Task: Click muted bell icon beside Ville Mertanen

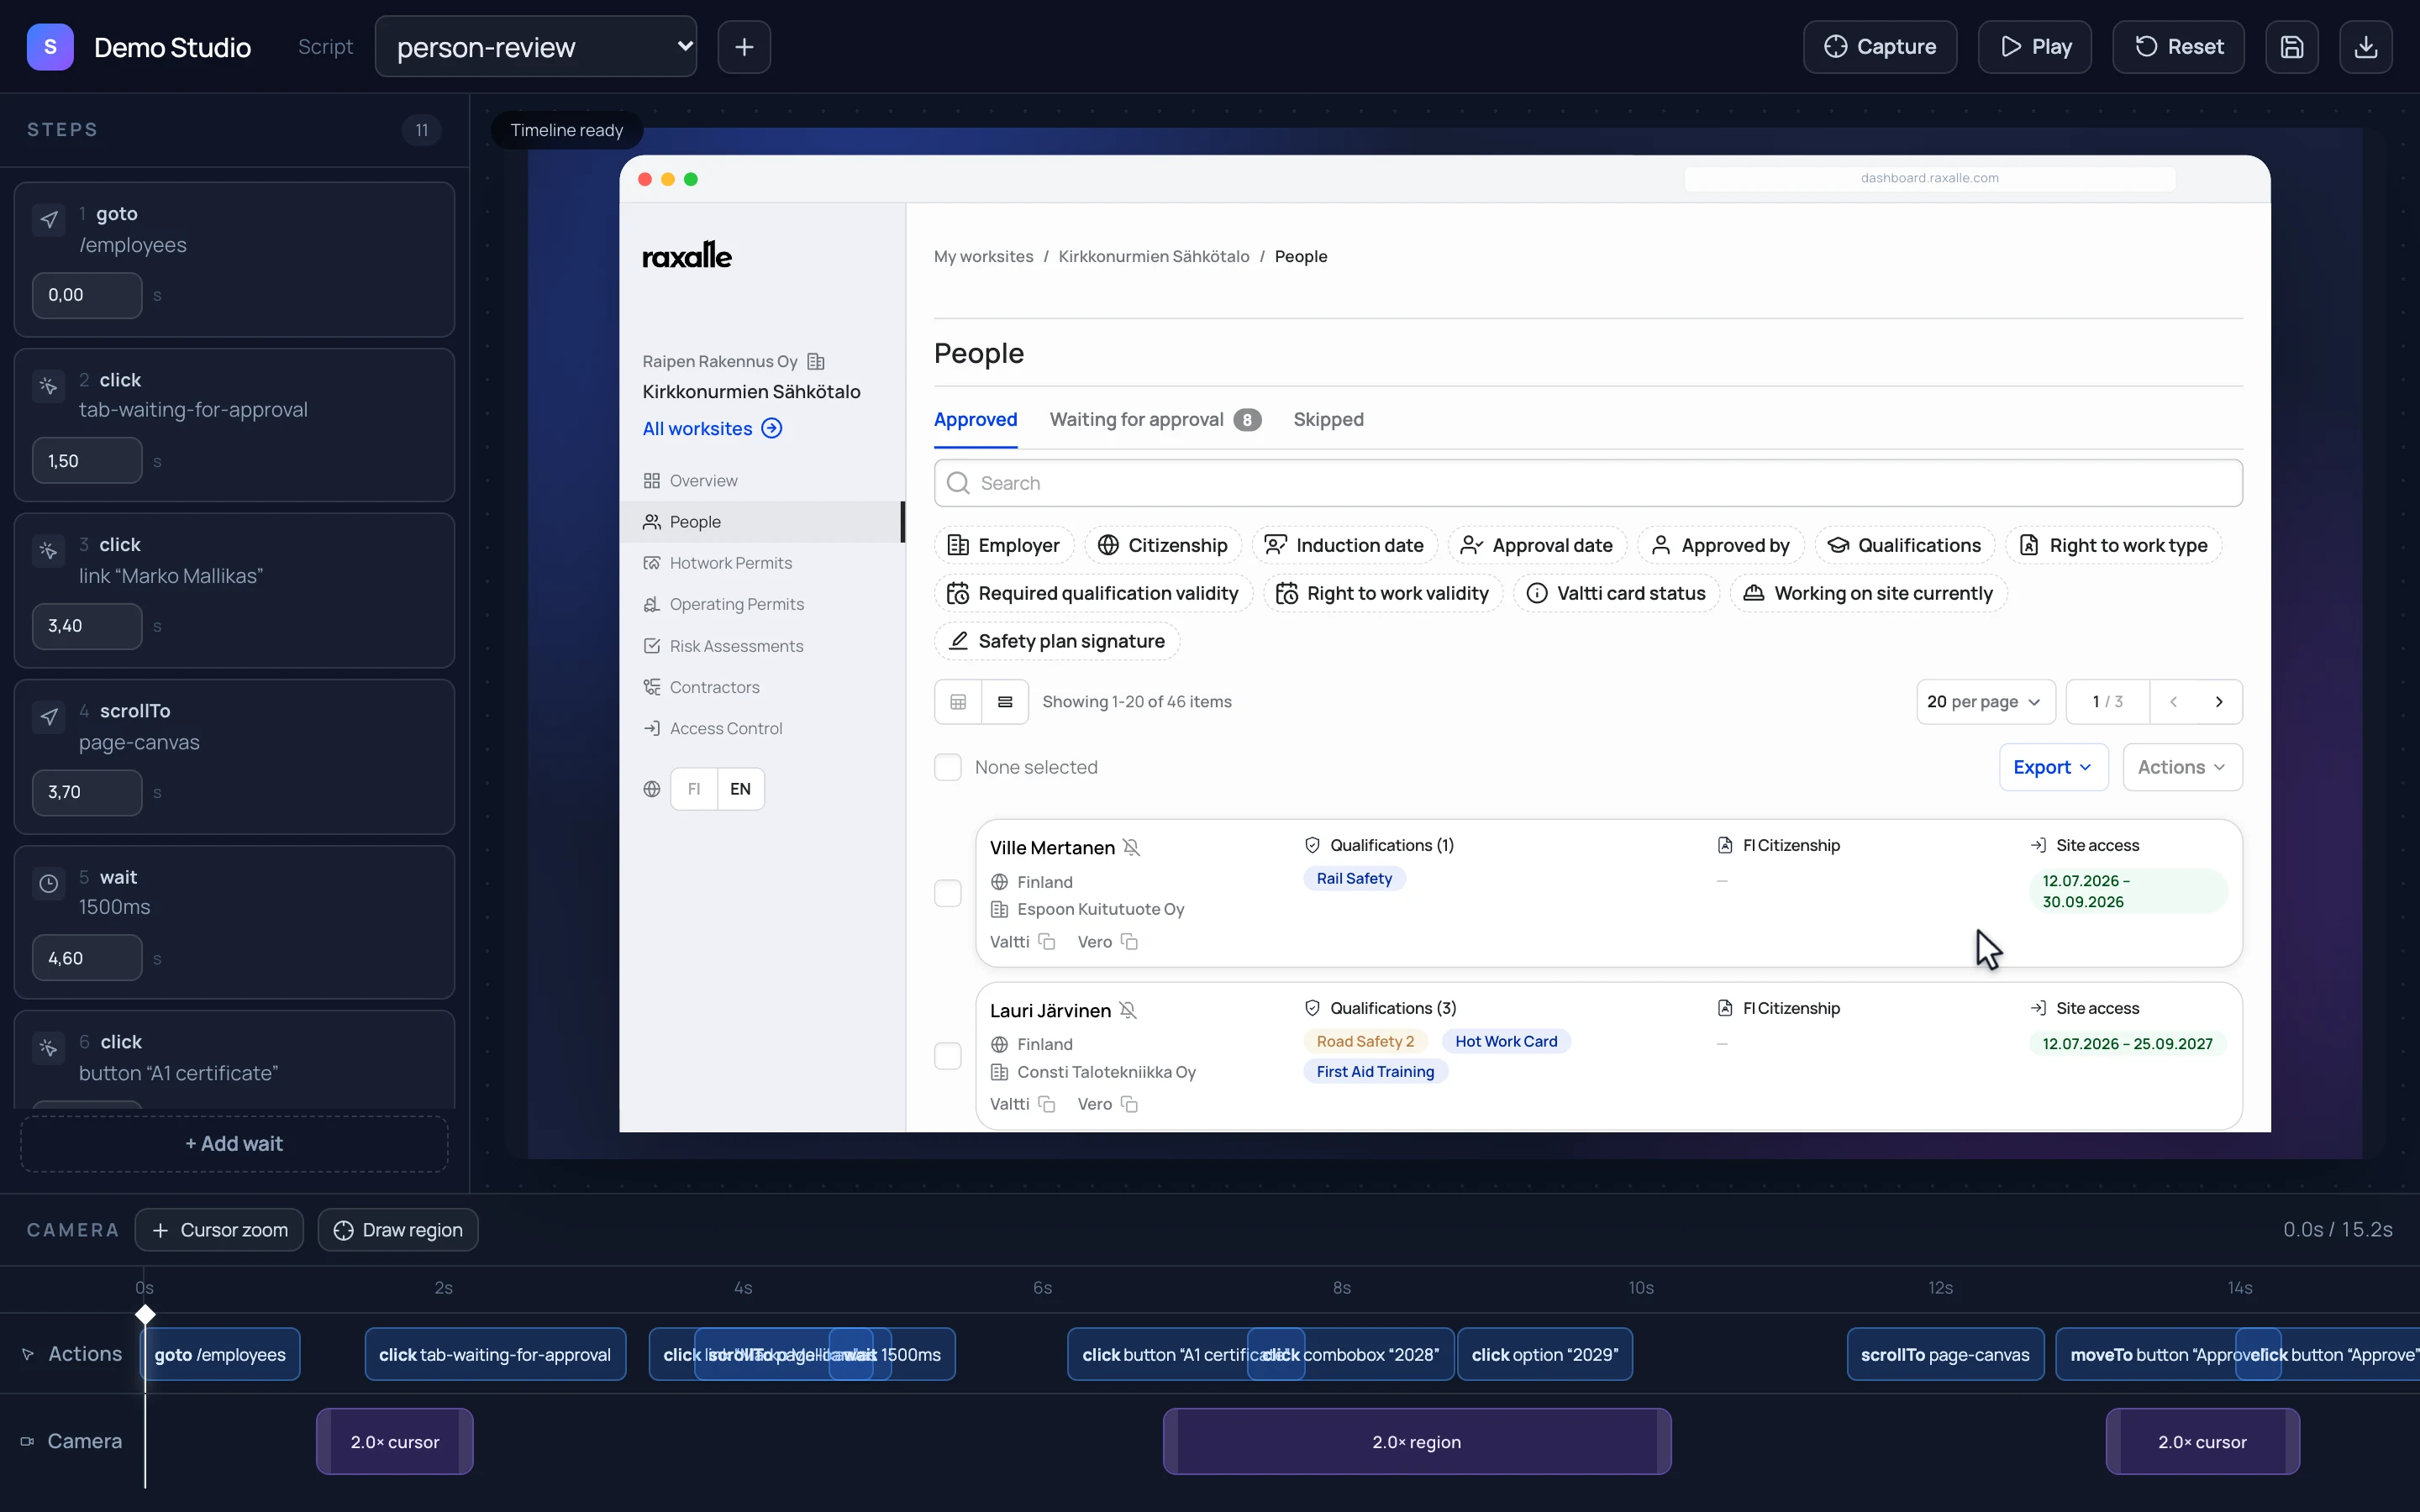Action: click(1131, 848)
